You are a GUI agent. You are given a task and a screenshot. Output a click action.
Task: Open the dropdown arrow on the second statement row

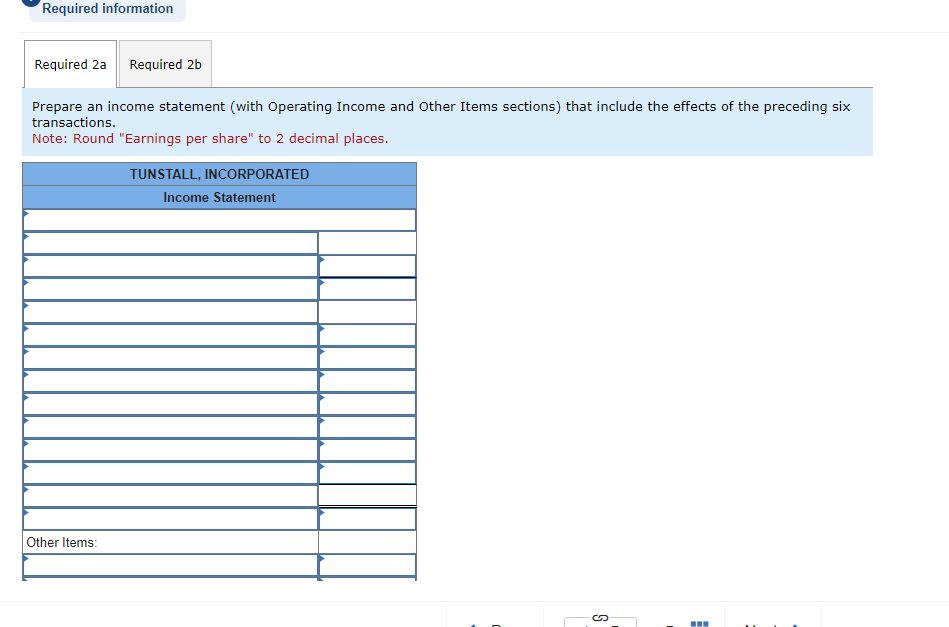(x=25, y=241)
